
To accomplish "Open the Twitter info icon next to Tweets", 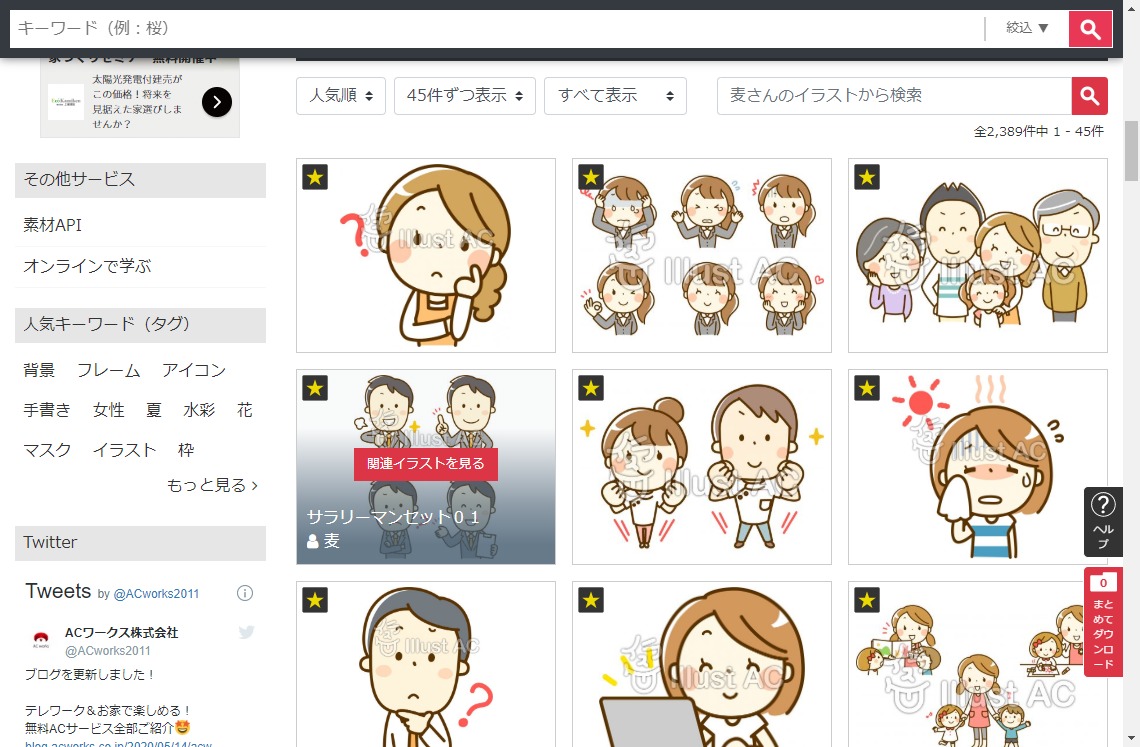I will pyautogui.click(x=245, y=593).
